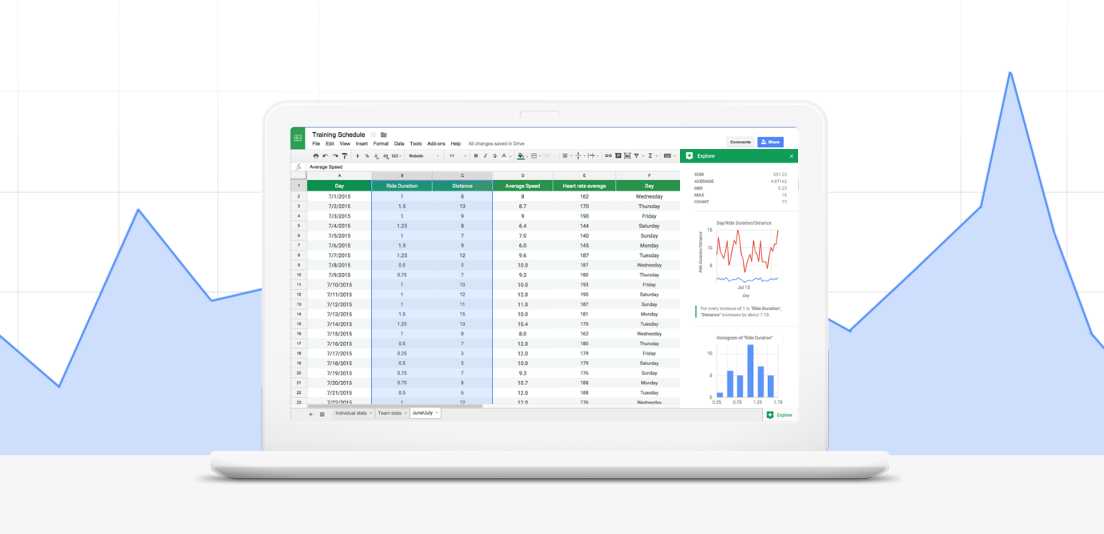Switch to the Team stats sheet tab

tap(389, 413)
